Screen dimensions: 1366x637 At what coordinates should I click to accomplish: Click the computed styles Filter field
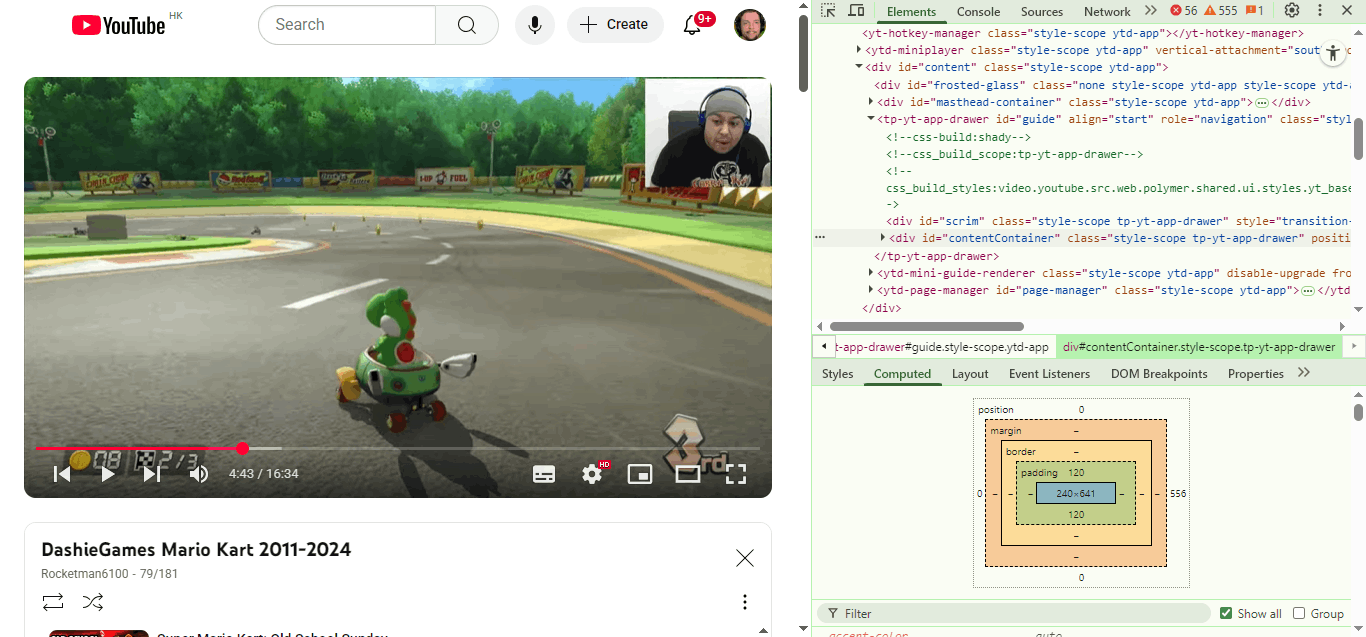point(1014,613)
